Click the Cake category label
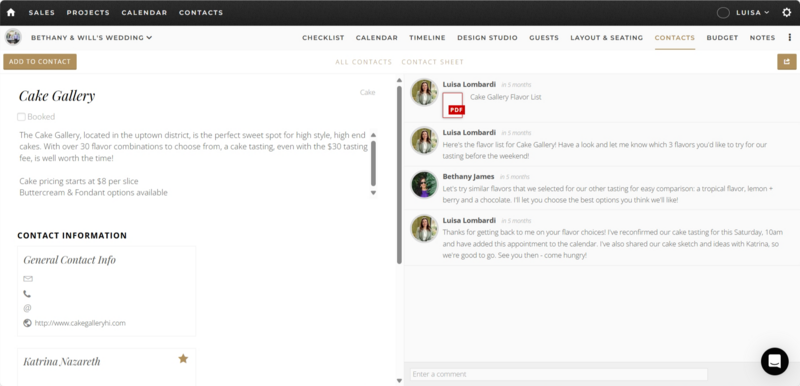Image resolution: width=800 pixels, height=386 pixels. [367, 92]
